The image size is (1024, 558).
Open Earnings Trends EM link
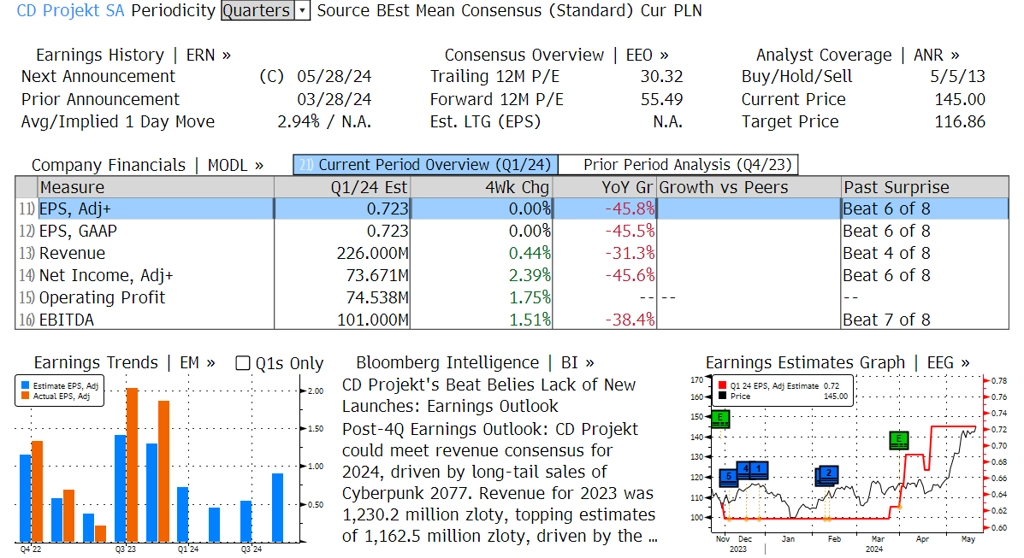click(124, 363)
